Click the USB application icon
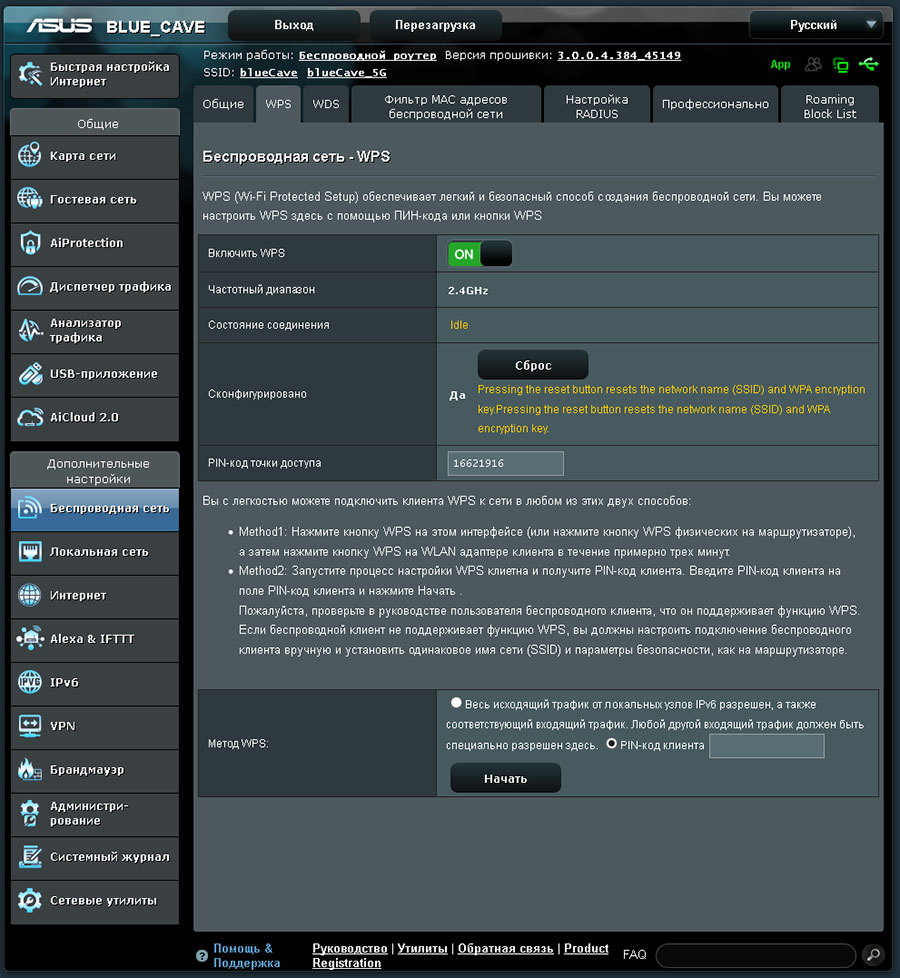 (29, 374)
